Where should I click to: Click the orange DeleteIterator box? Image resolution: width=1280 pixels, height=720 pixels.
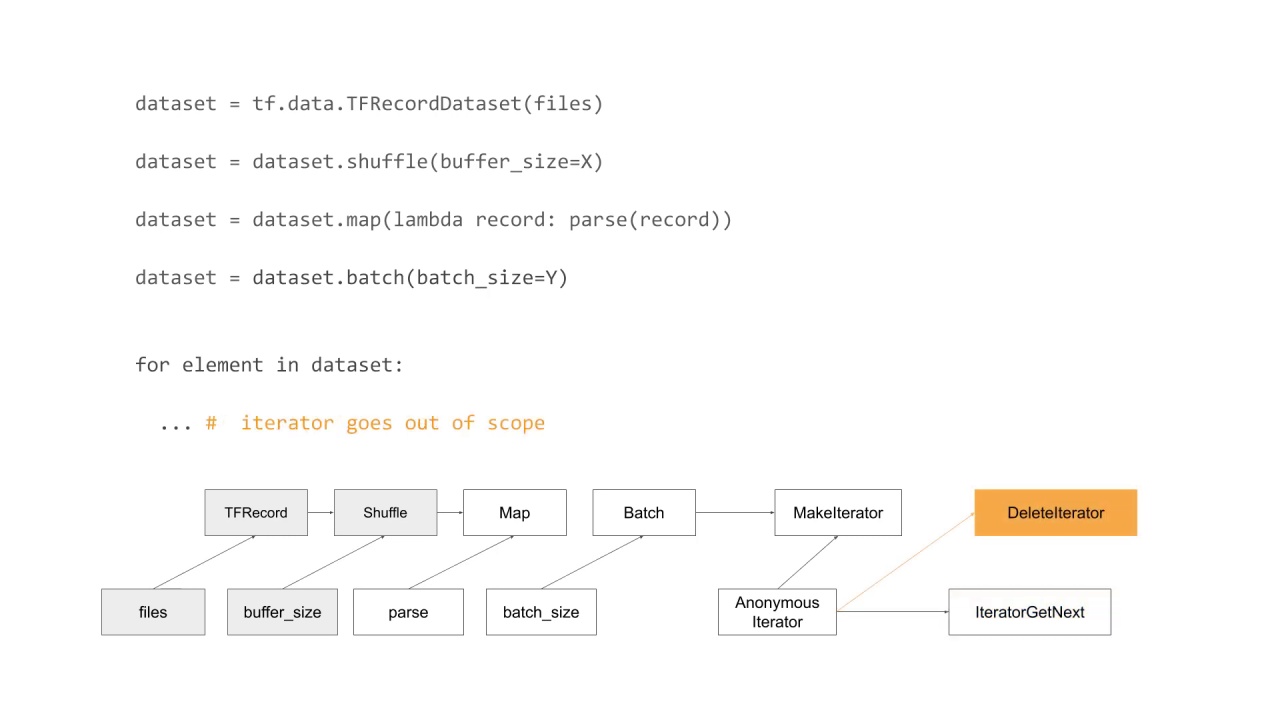[1056, 512]
